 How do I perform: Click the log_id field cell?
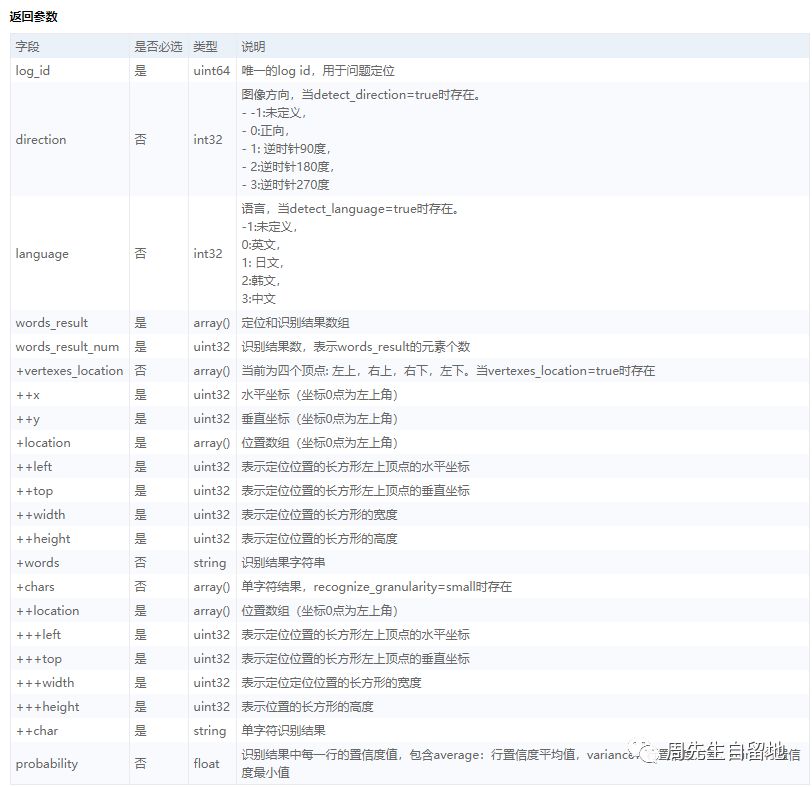click(x=33, y=70)
